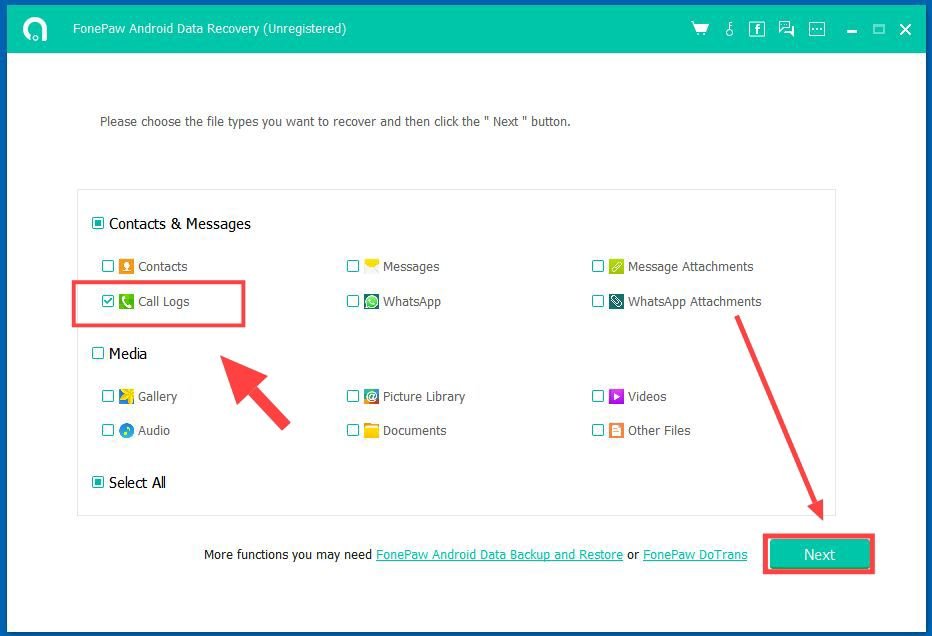This screenshot has width=932, height=636.
Task: Click the Message Attachments label
Action: coord(690,267)
